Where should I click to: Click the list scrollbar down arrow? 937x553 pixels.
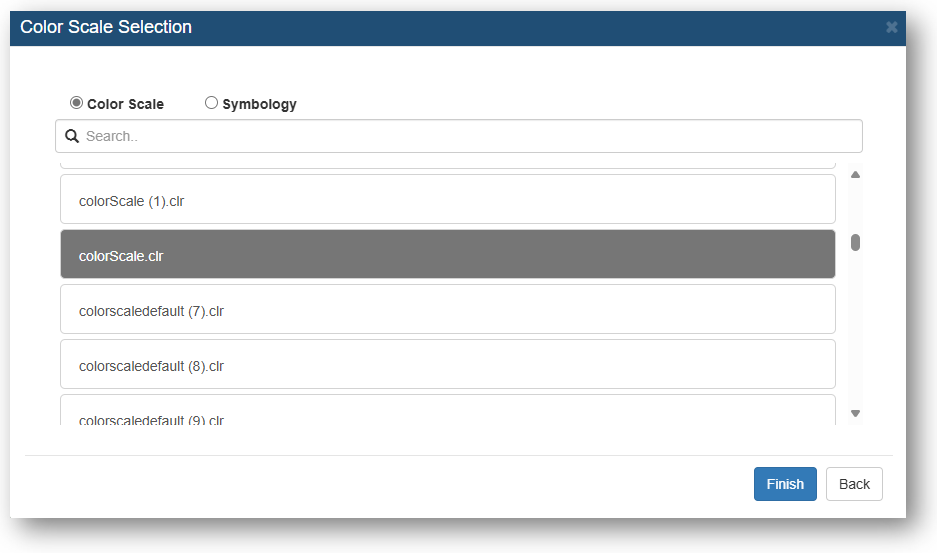[855, 413]
